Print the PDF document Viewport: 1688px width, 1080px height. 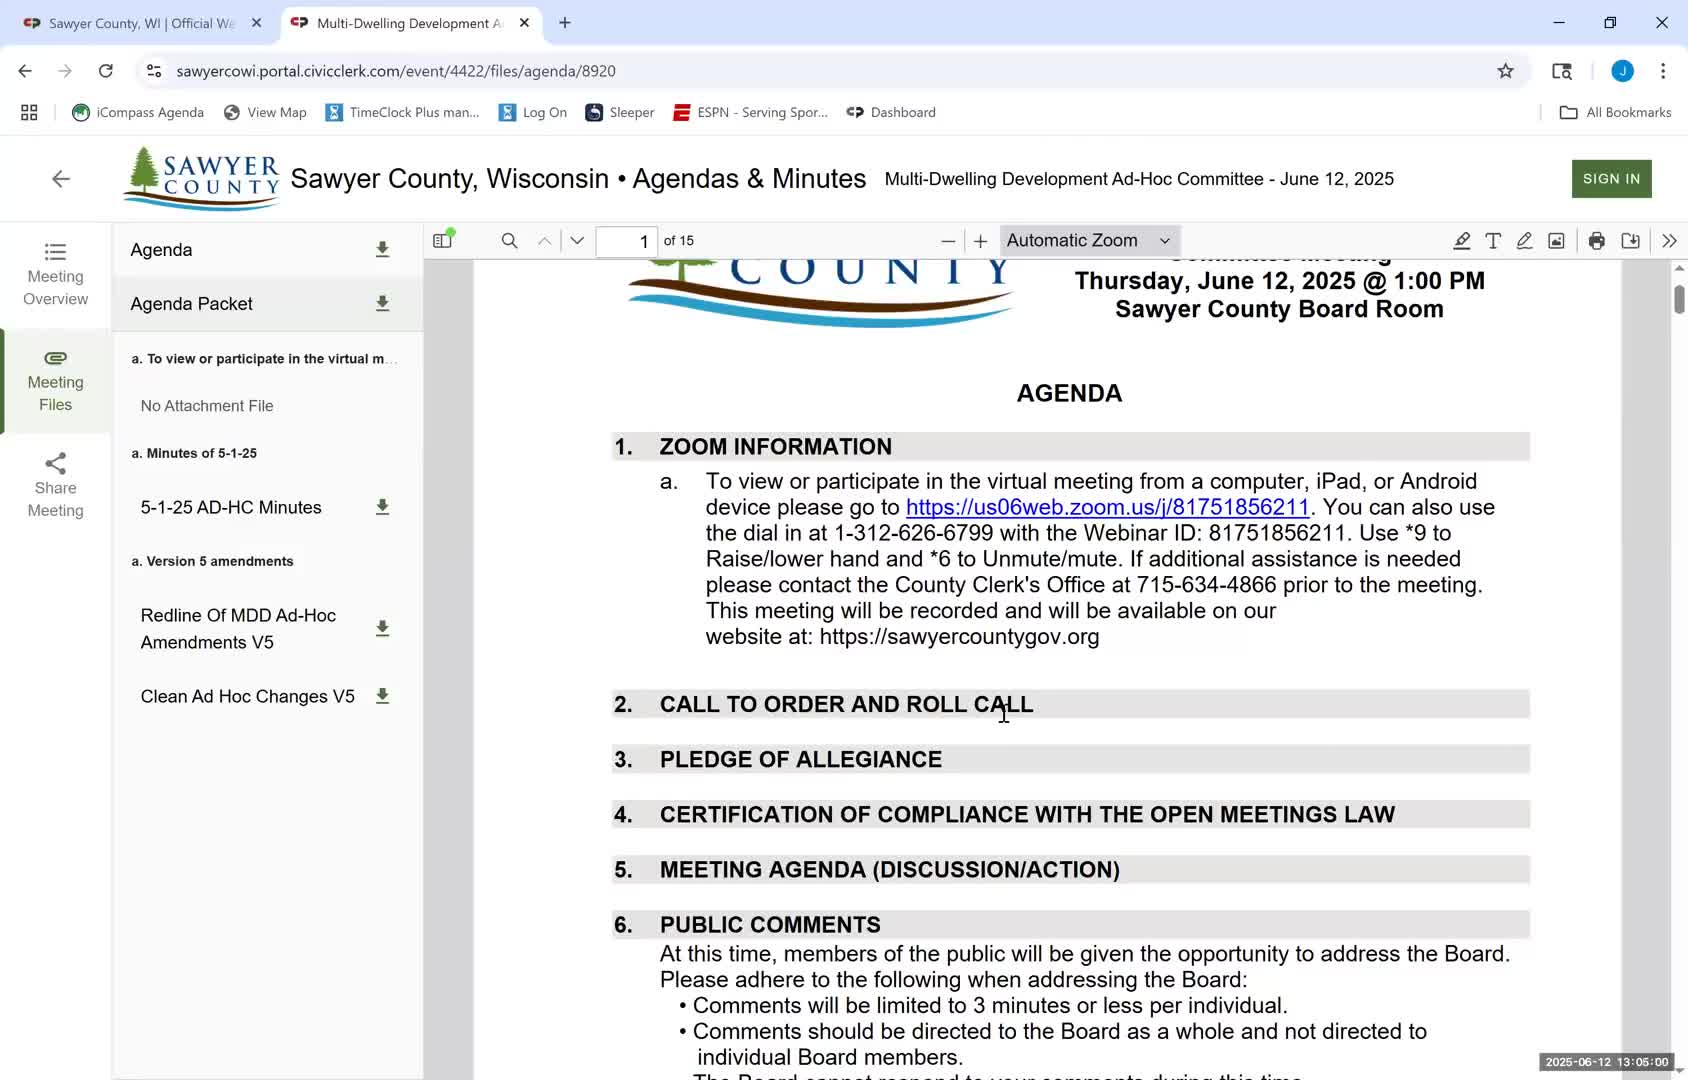(x=1597, y=241)
